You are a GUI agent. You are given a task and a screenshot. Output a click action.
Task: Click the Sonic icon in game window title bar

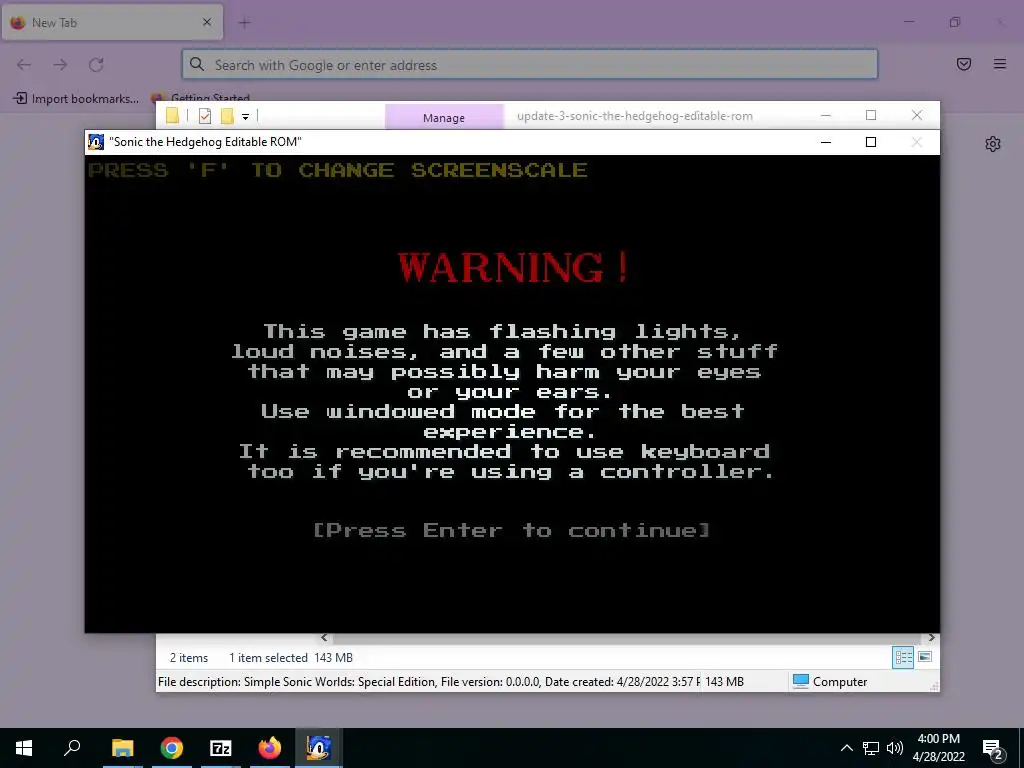point(96,142)
